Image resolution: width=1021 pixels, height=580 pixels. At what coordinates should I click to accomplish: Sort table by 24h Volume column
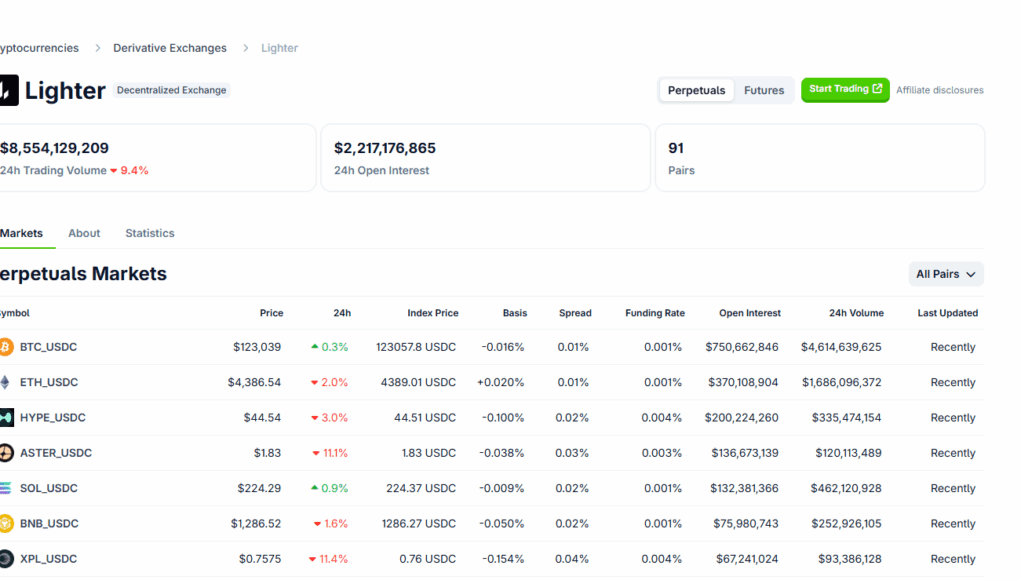click(856, 313)
